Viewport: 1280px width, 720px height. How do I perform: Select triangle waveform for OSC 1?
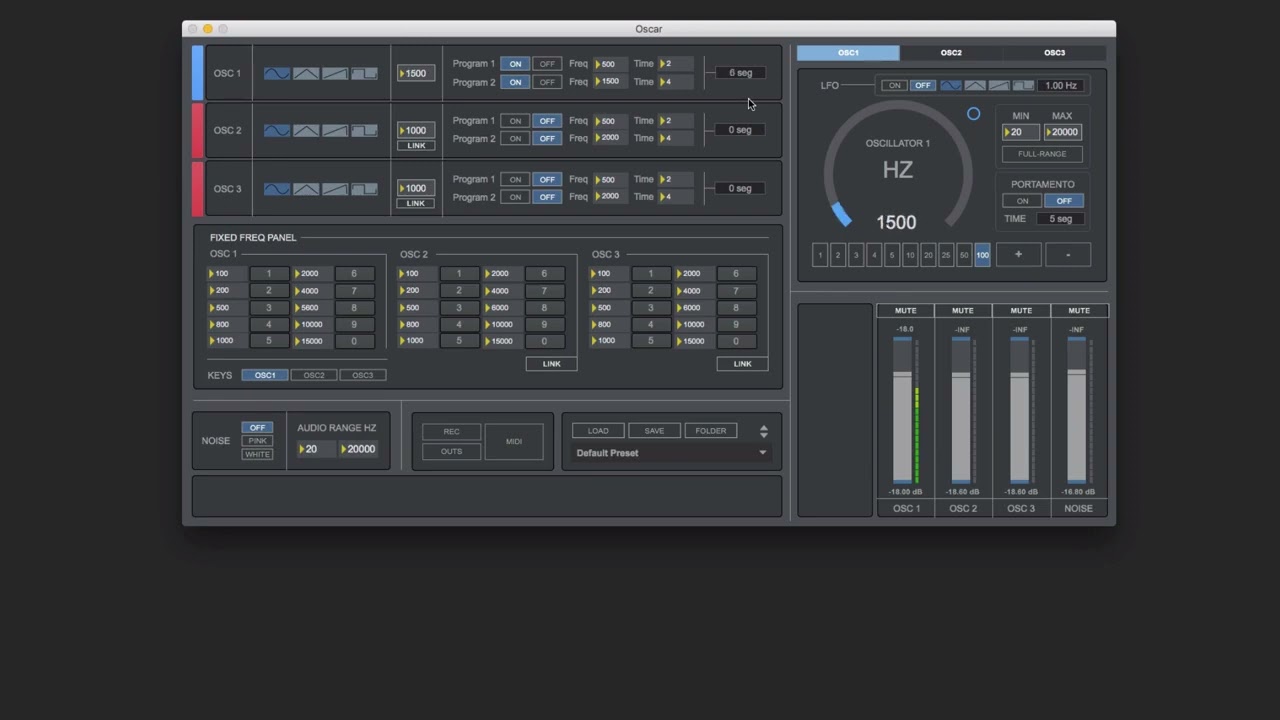click(x=306, y=73)
